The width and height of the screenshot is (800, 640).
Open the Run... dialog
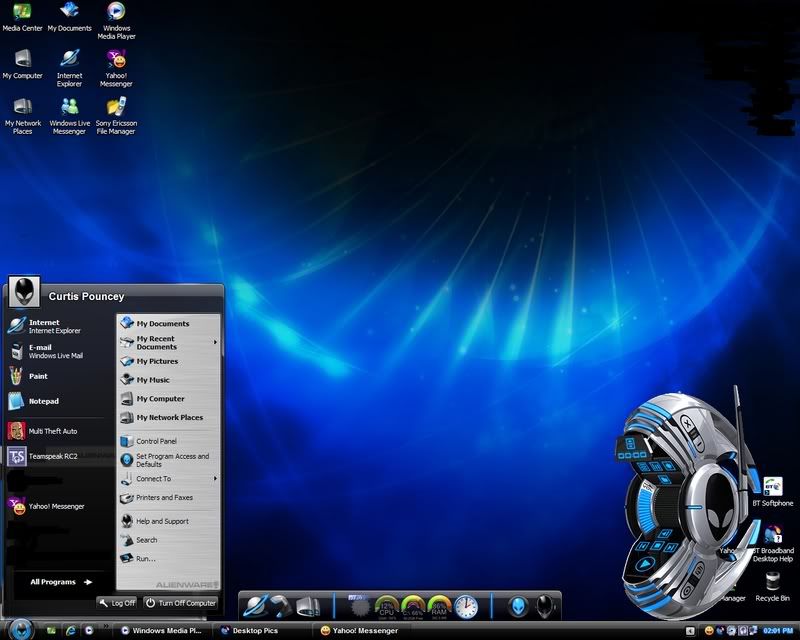point(169,559)
